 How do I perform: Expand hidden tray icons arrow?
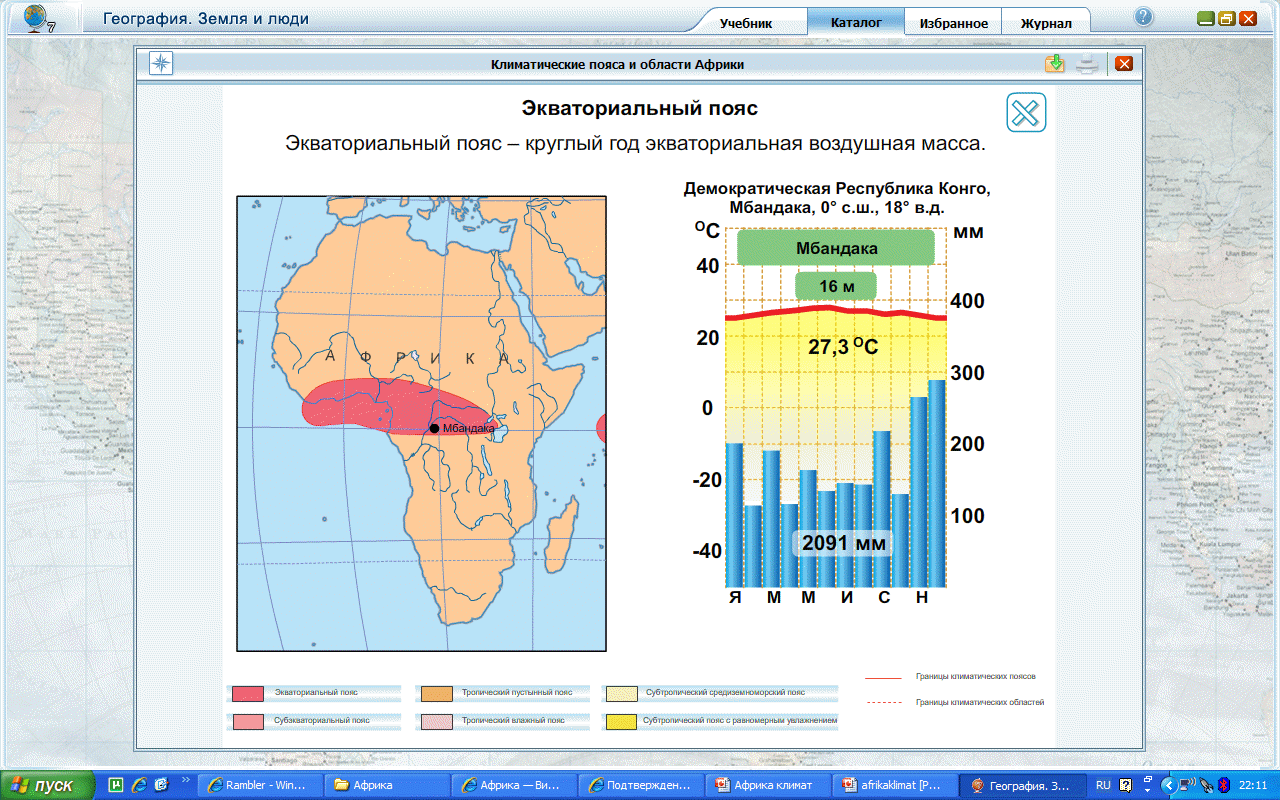click(1167, 785)
